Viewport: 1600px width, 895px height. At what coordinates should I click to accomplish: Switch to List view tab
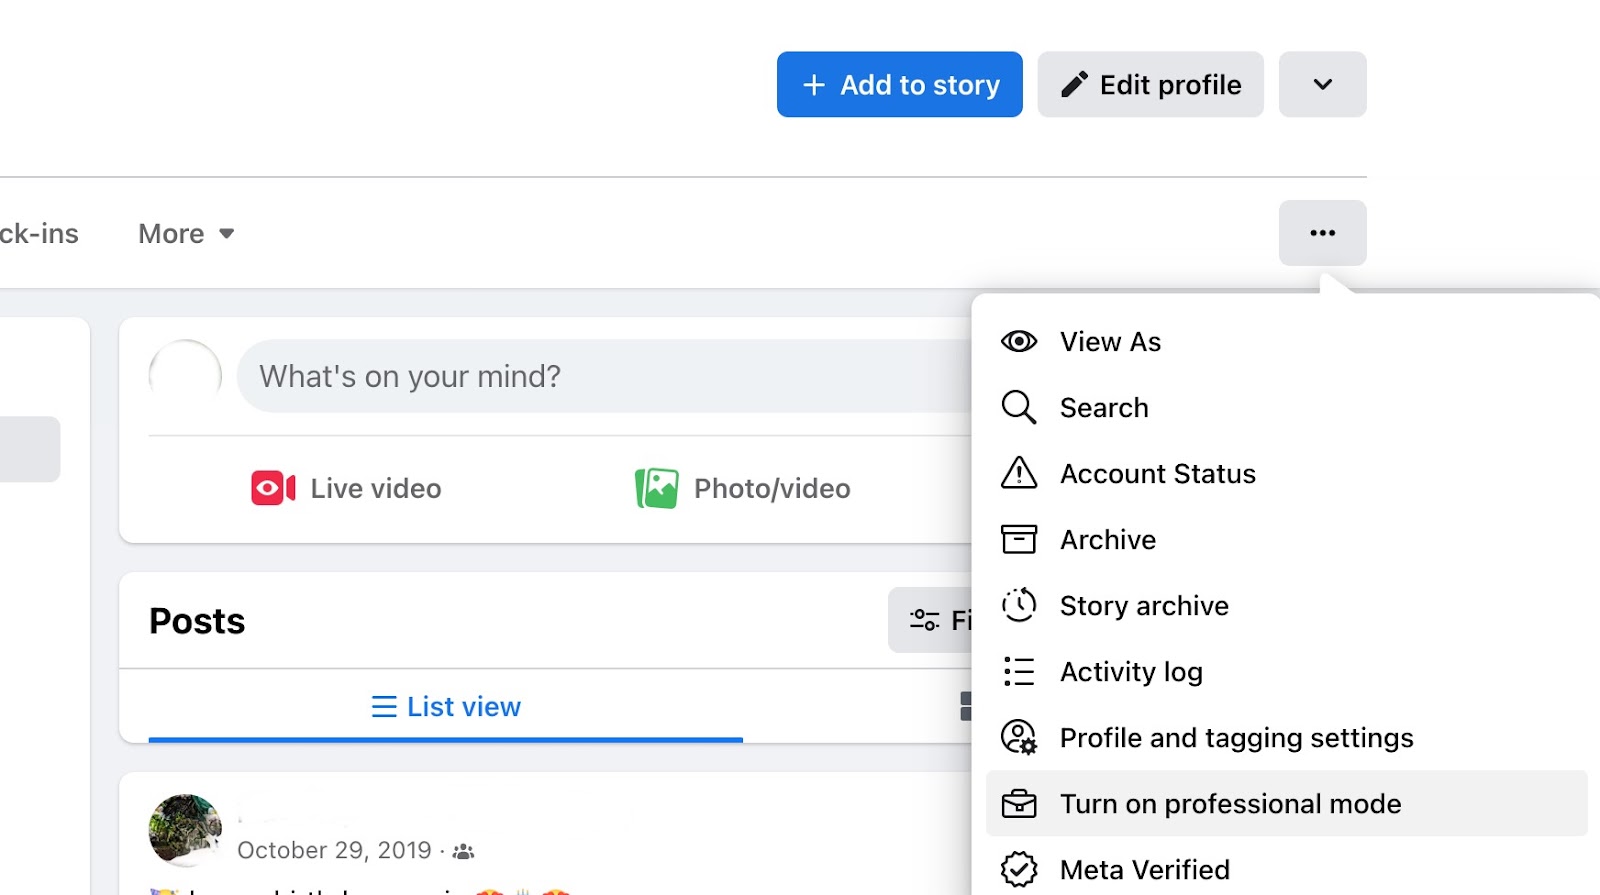(446, 707)
